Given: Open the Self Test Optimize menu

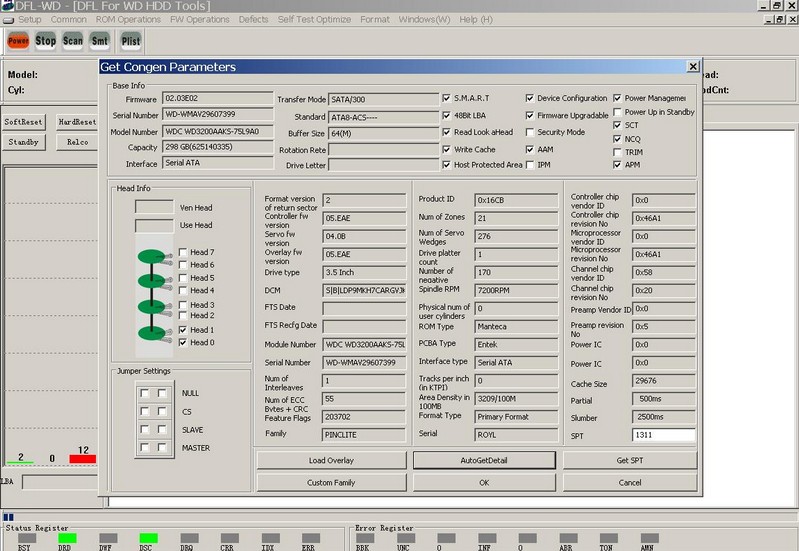Looking at the screenshot, I should pyautogui.click(x=314, y=19).
